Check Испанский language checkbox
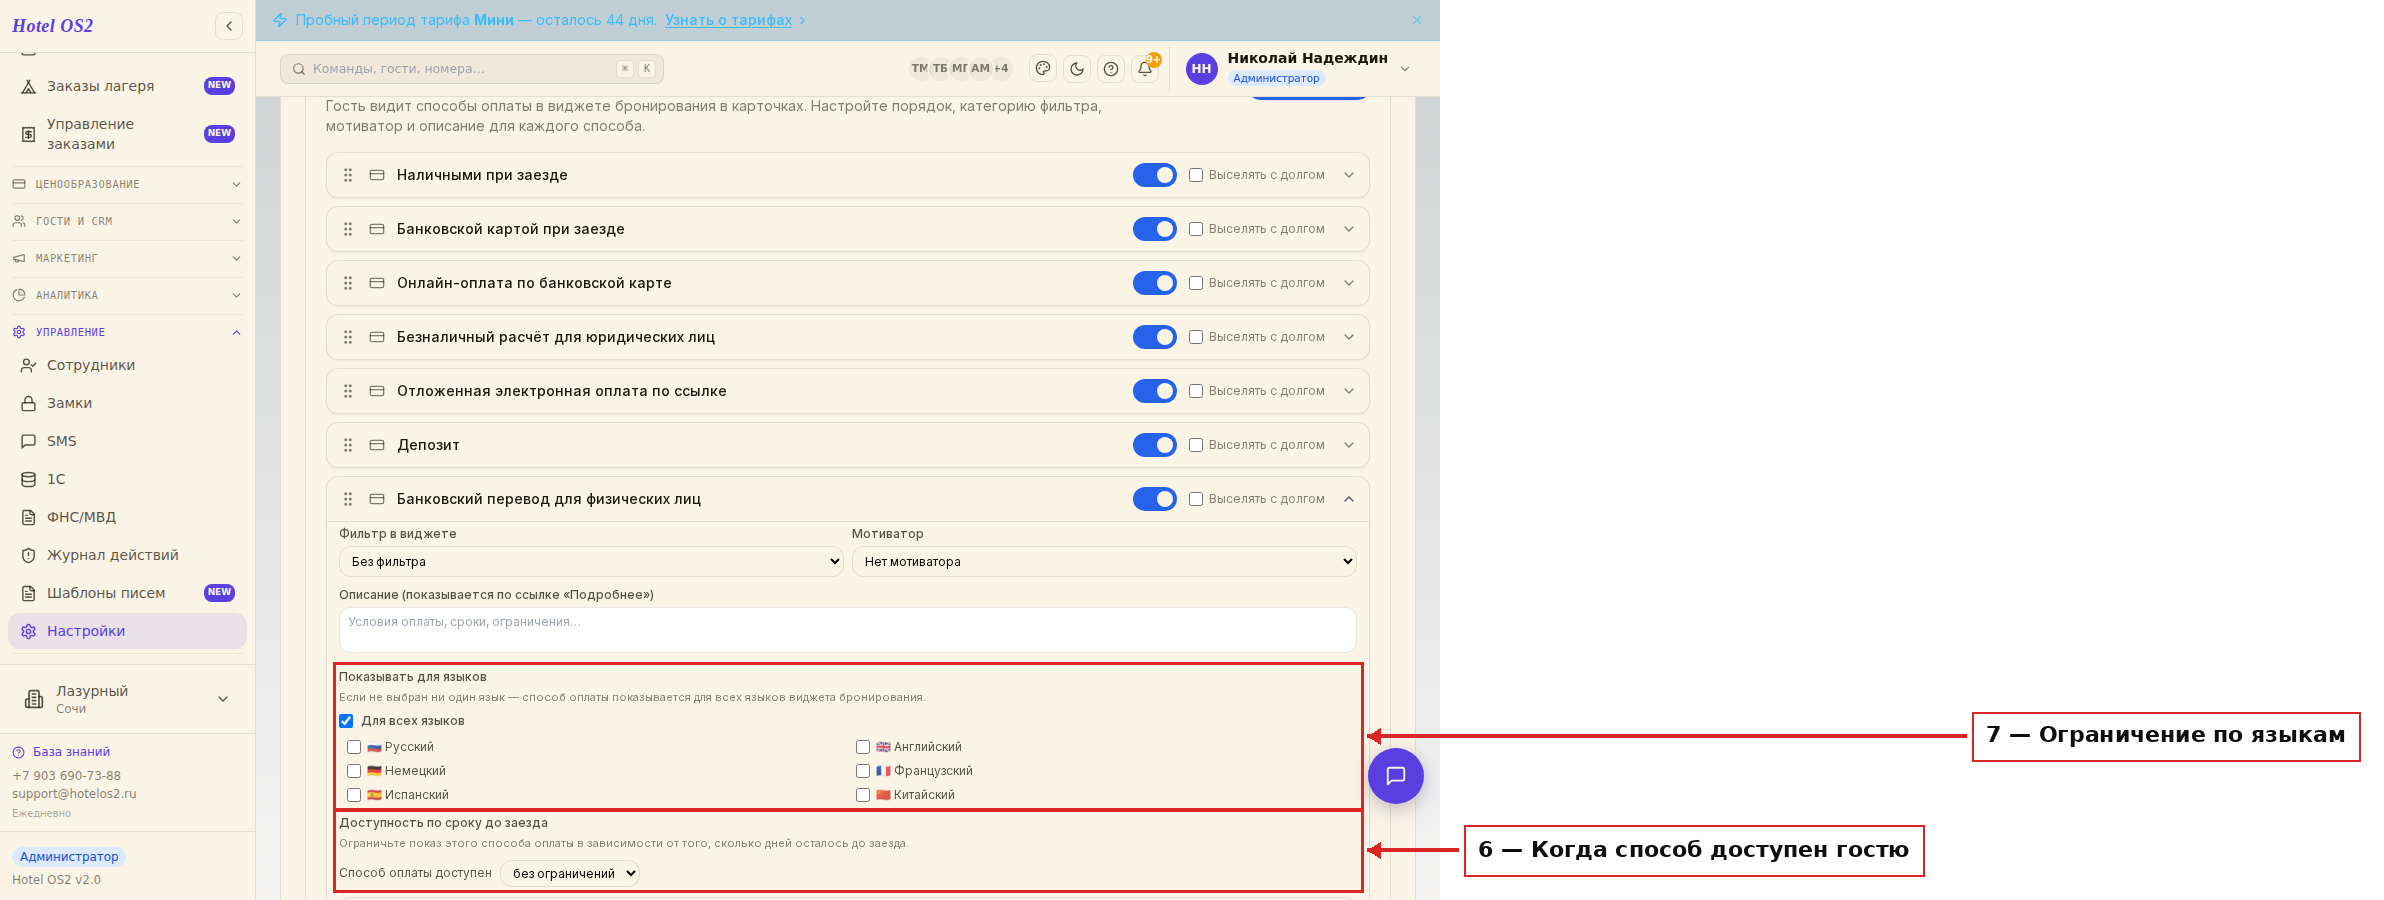2384x900 pixels. [x=354, y=795]
